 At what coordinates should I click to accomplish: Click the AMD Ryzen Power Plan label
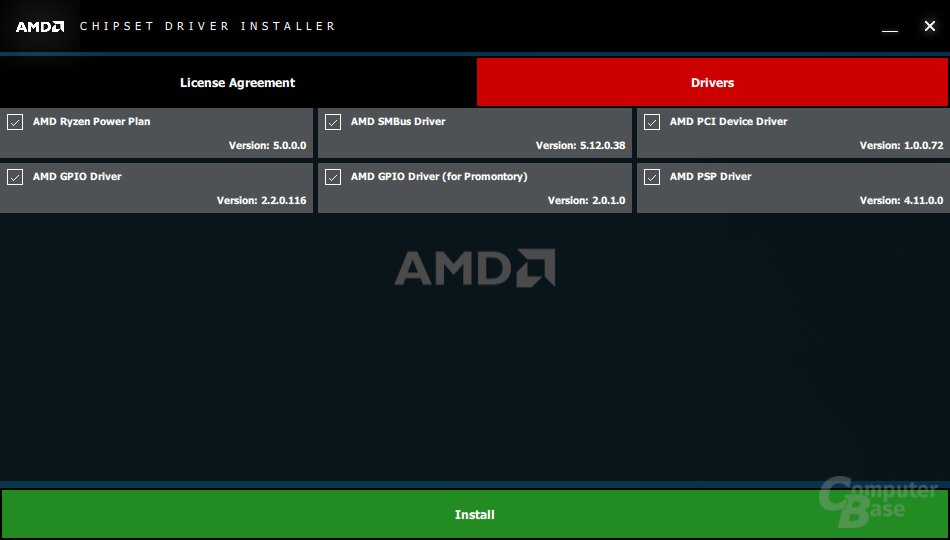click(91, 121)
